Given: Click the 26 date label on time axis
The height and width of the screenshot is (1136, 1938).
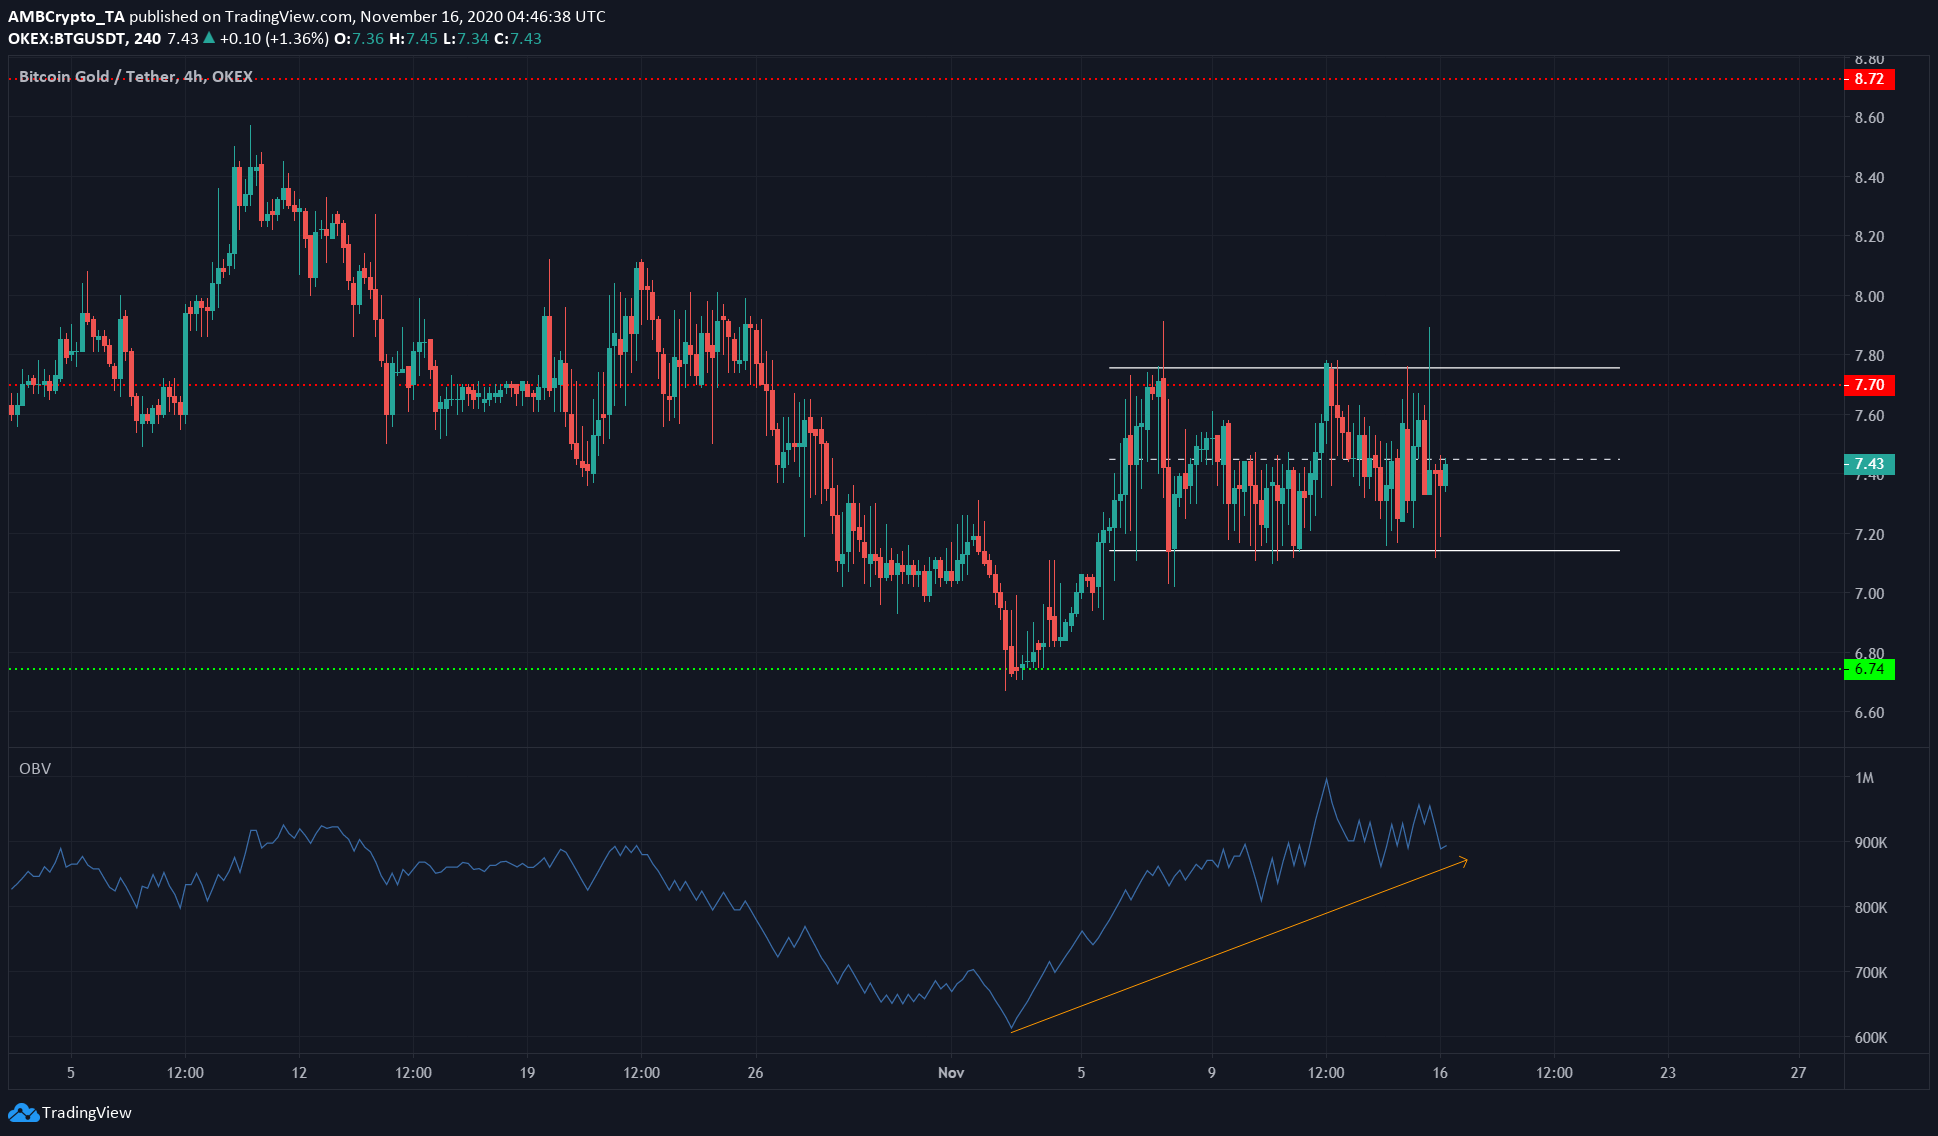Looking at the screenshot, I should tap(755, 1073).
